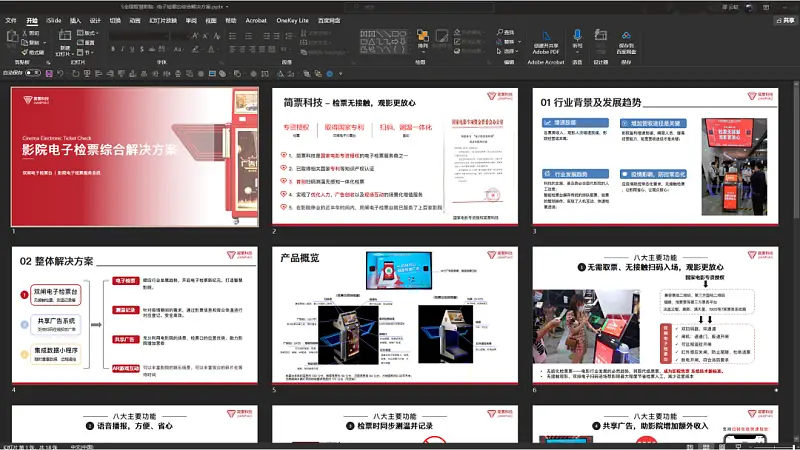
Task: Toggle Italic text formatting
Action: click(122, 49)
